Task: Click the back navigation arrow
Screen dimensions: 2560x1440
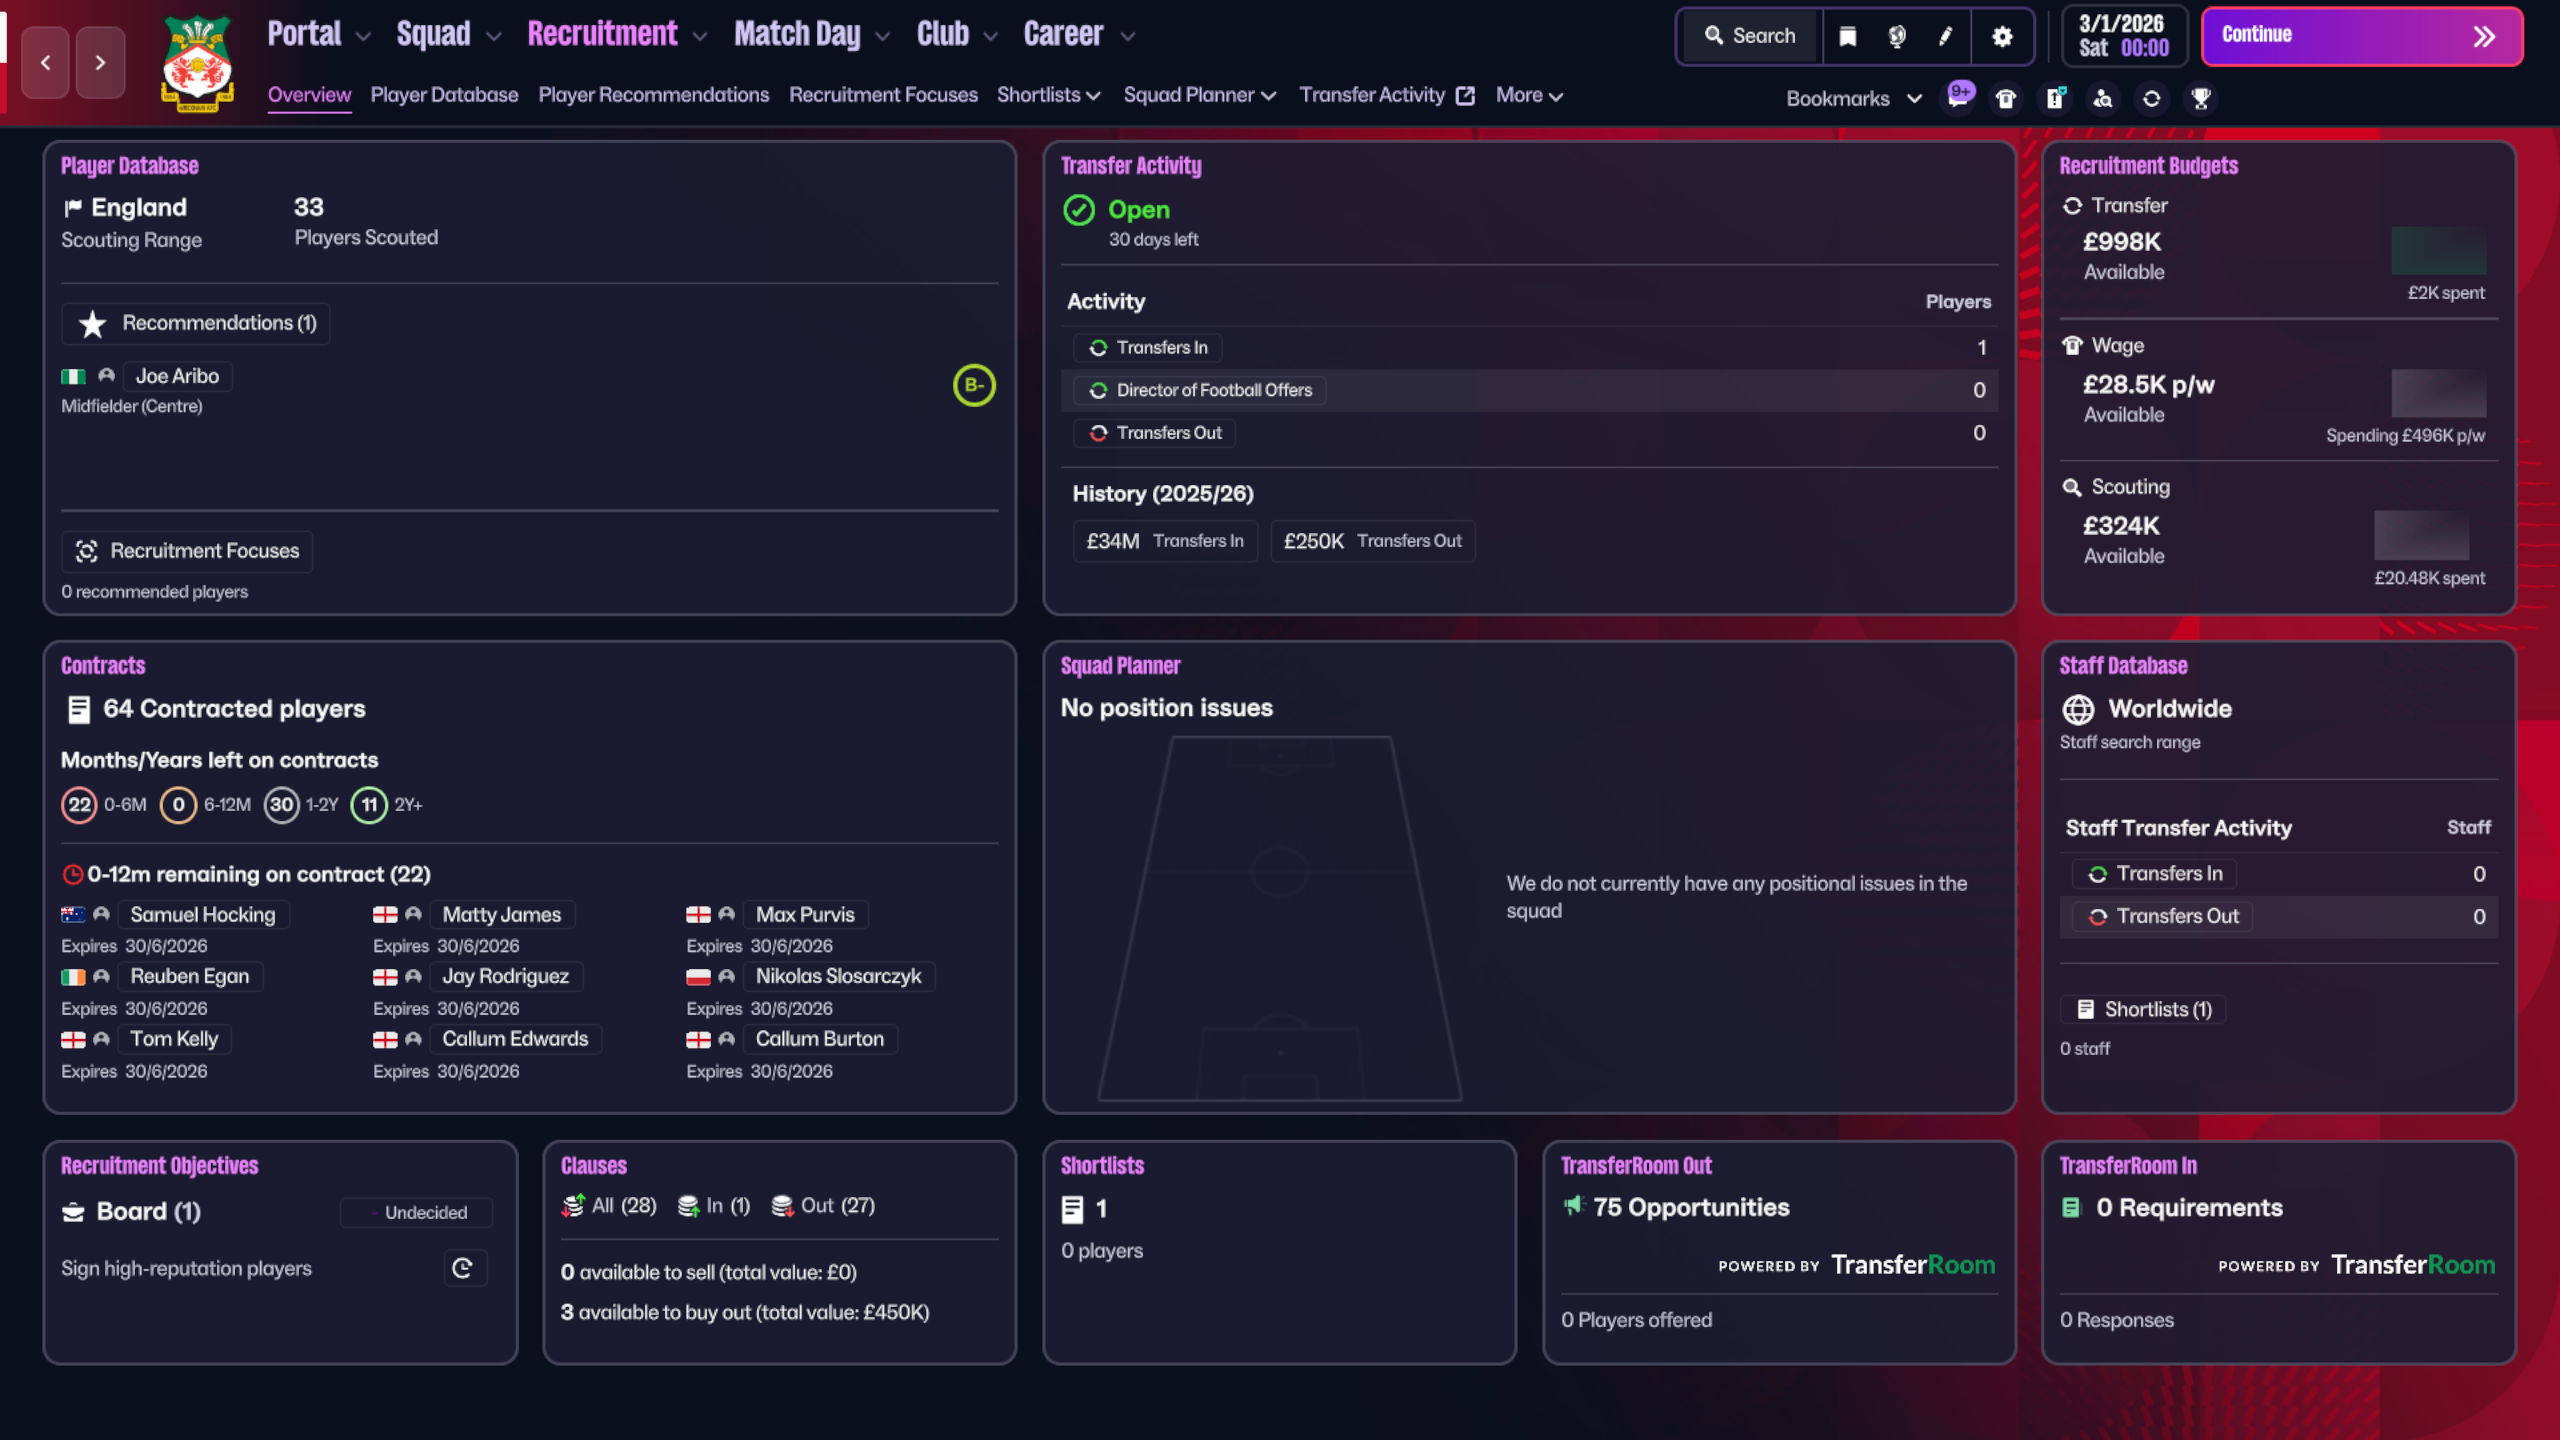Action: point(44,62)
